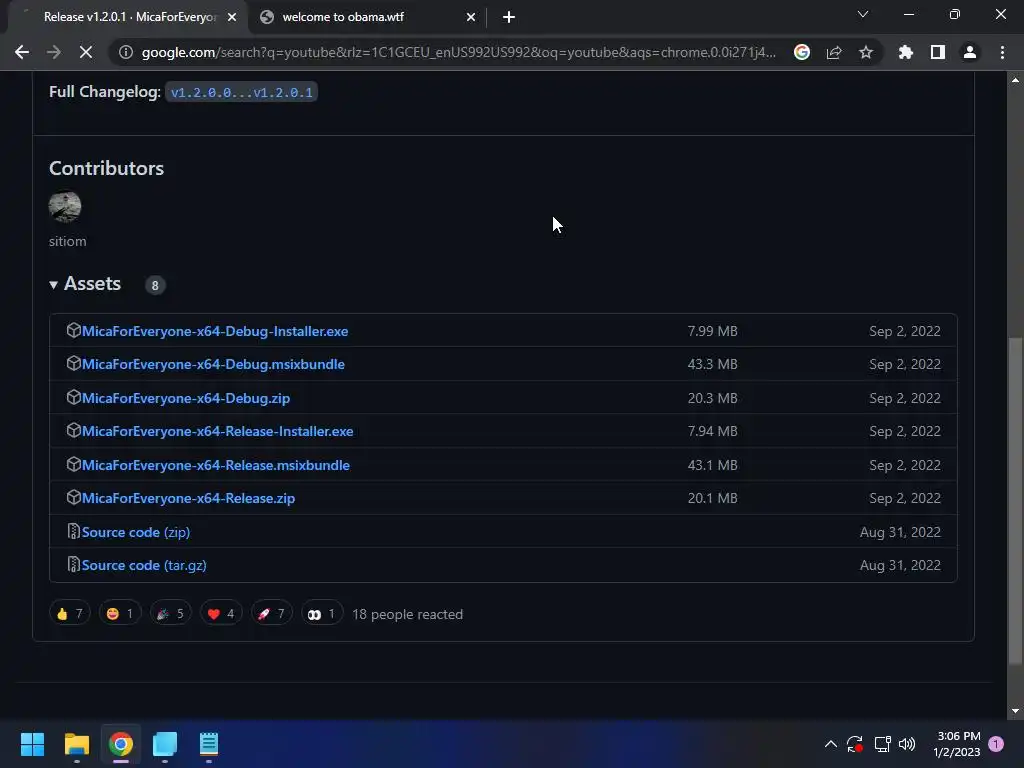Download MicaForEveryone-x64-Debug-Installer.exe
The height and width of the screenshot is (768, 1024).
[x=215, y=331]
